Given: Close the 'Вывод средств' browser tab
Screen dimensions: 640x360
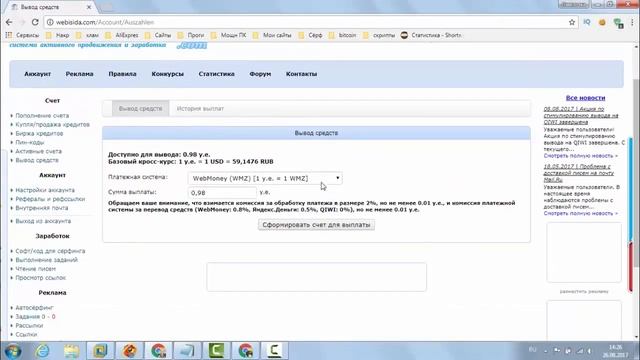Looking at the screenshot, I should coord(89,7).
